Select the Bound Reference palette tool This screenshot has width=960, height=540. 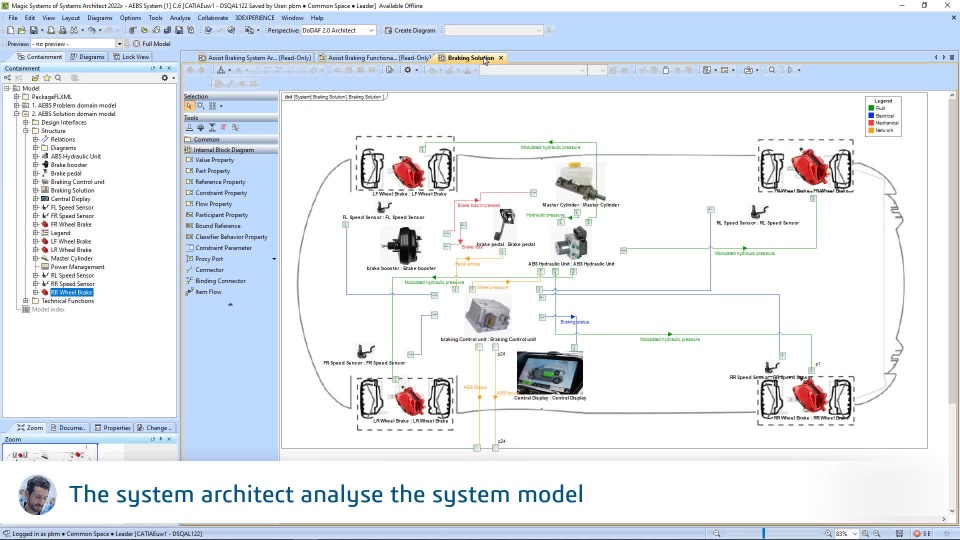(217, 226)
